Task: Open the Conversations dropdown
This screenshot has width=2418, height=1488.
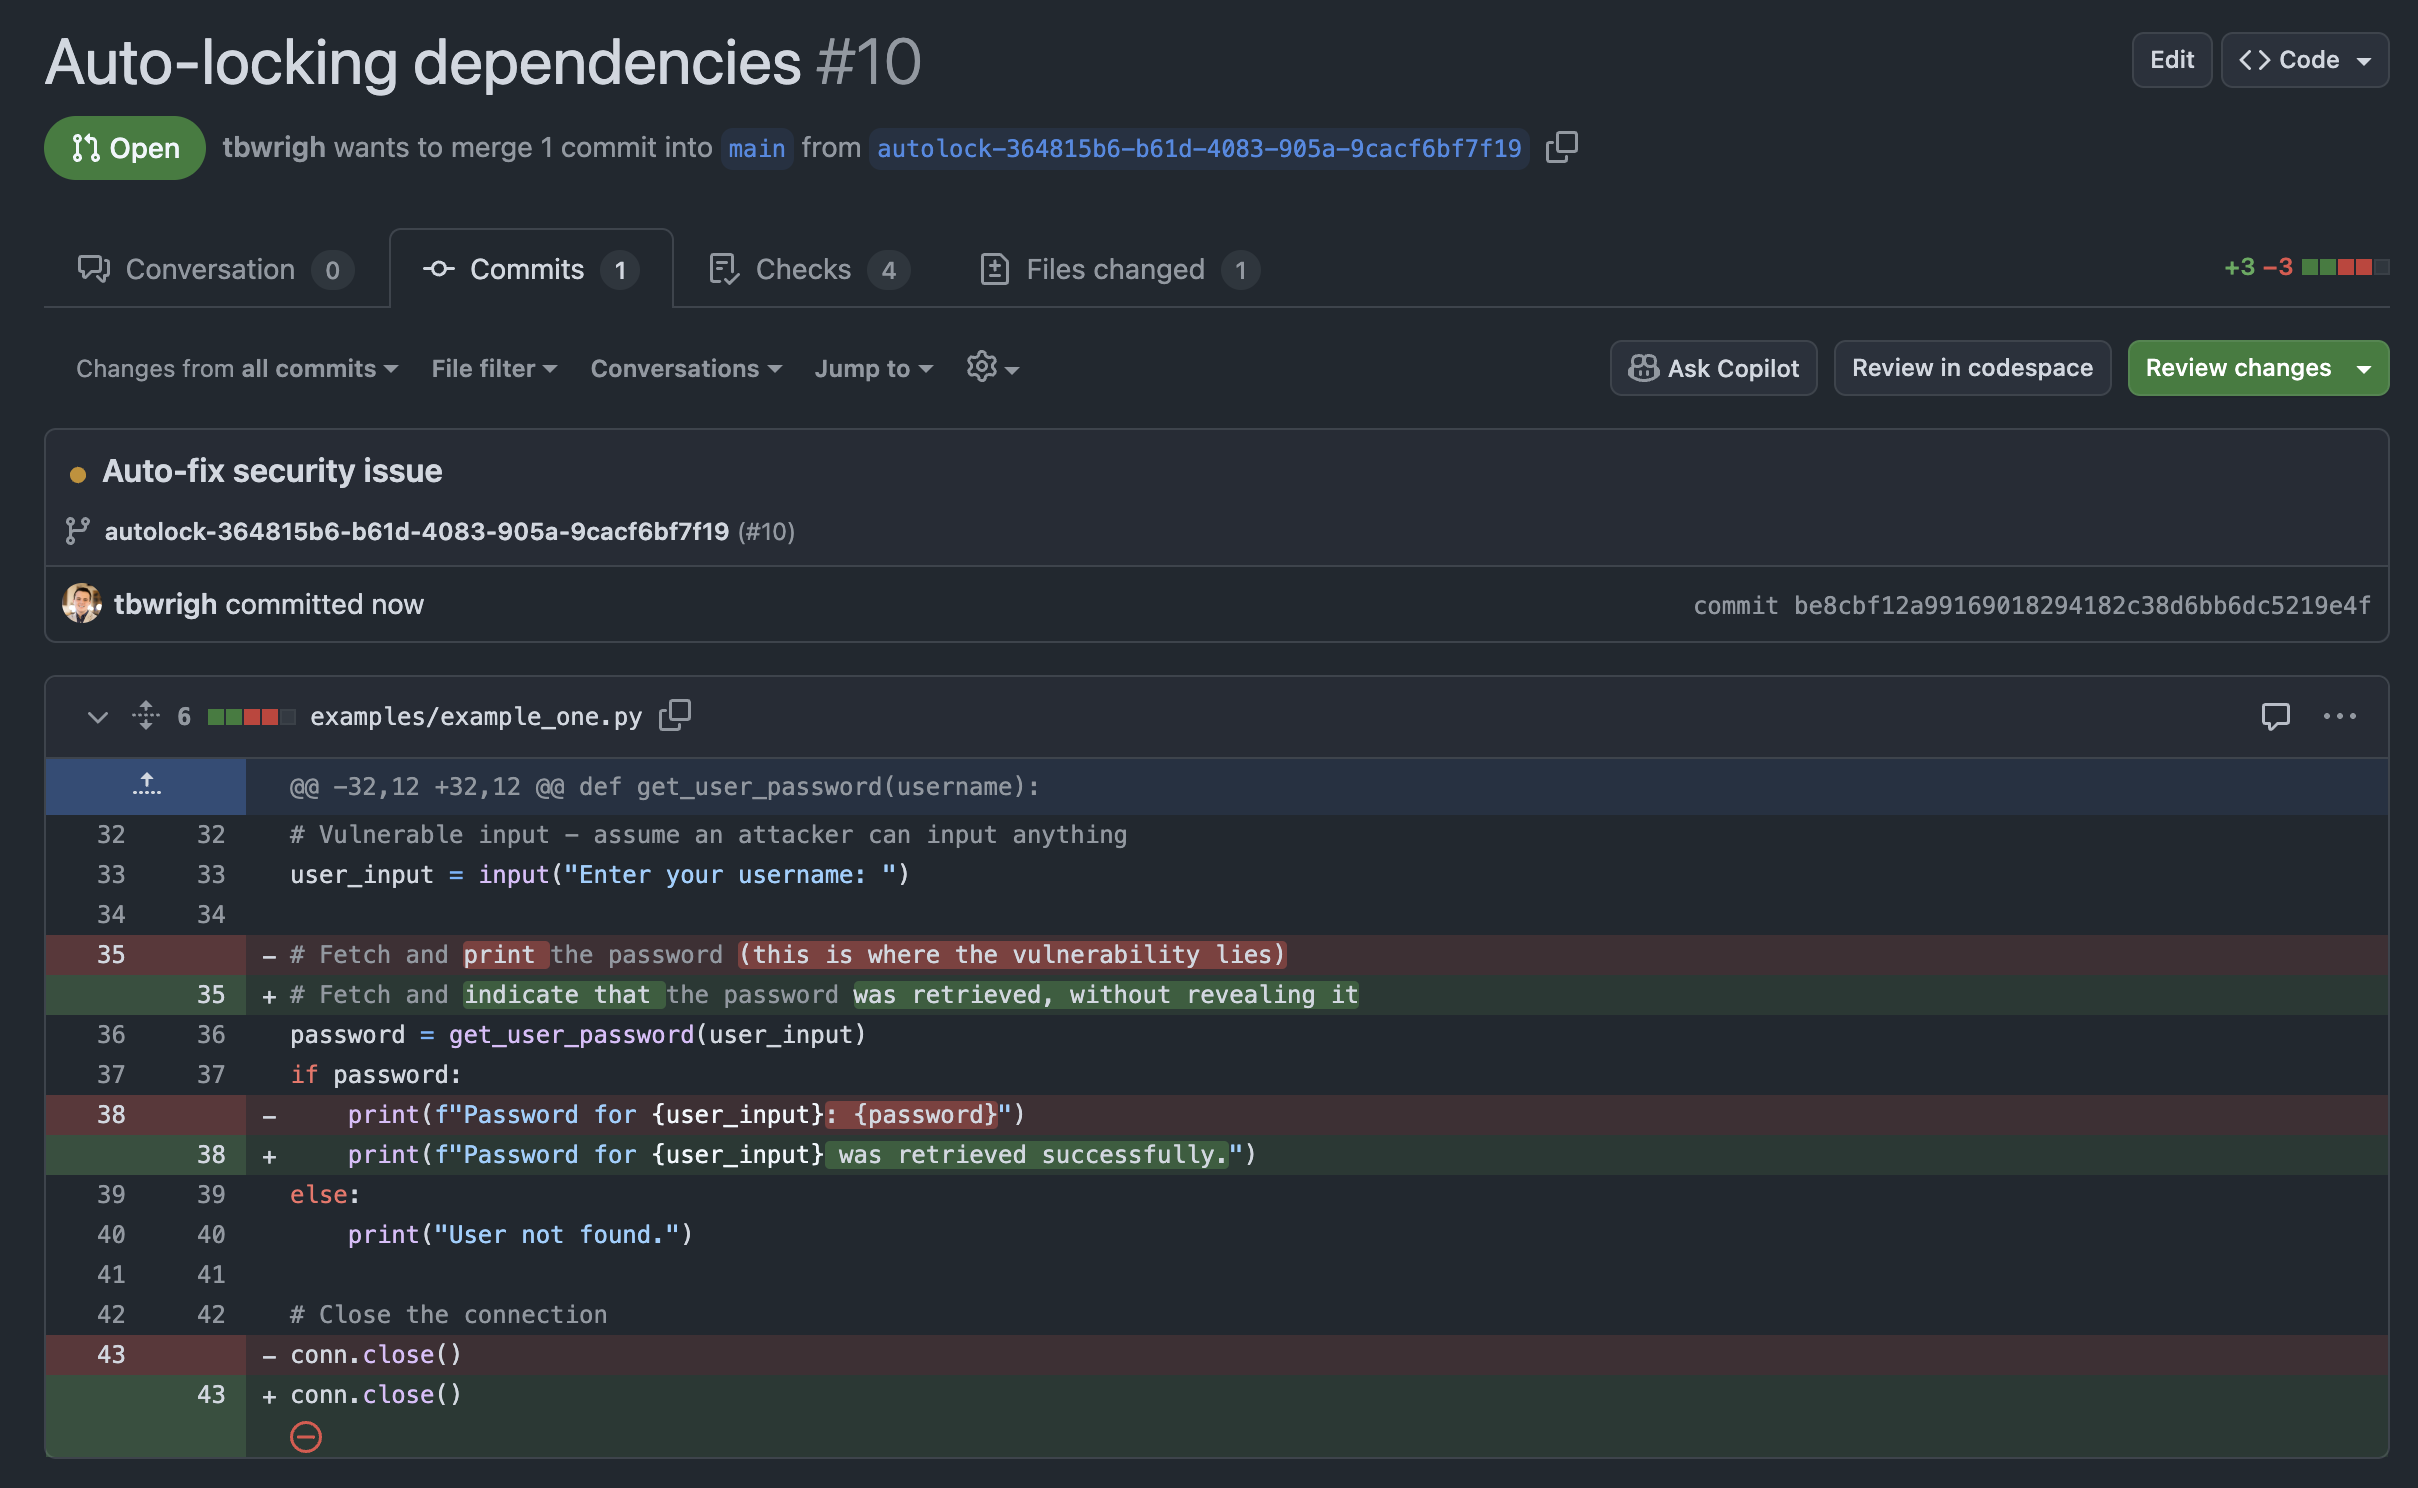Action: [x=686, y=368]
